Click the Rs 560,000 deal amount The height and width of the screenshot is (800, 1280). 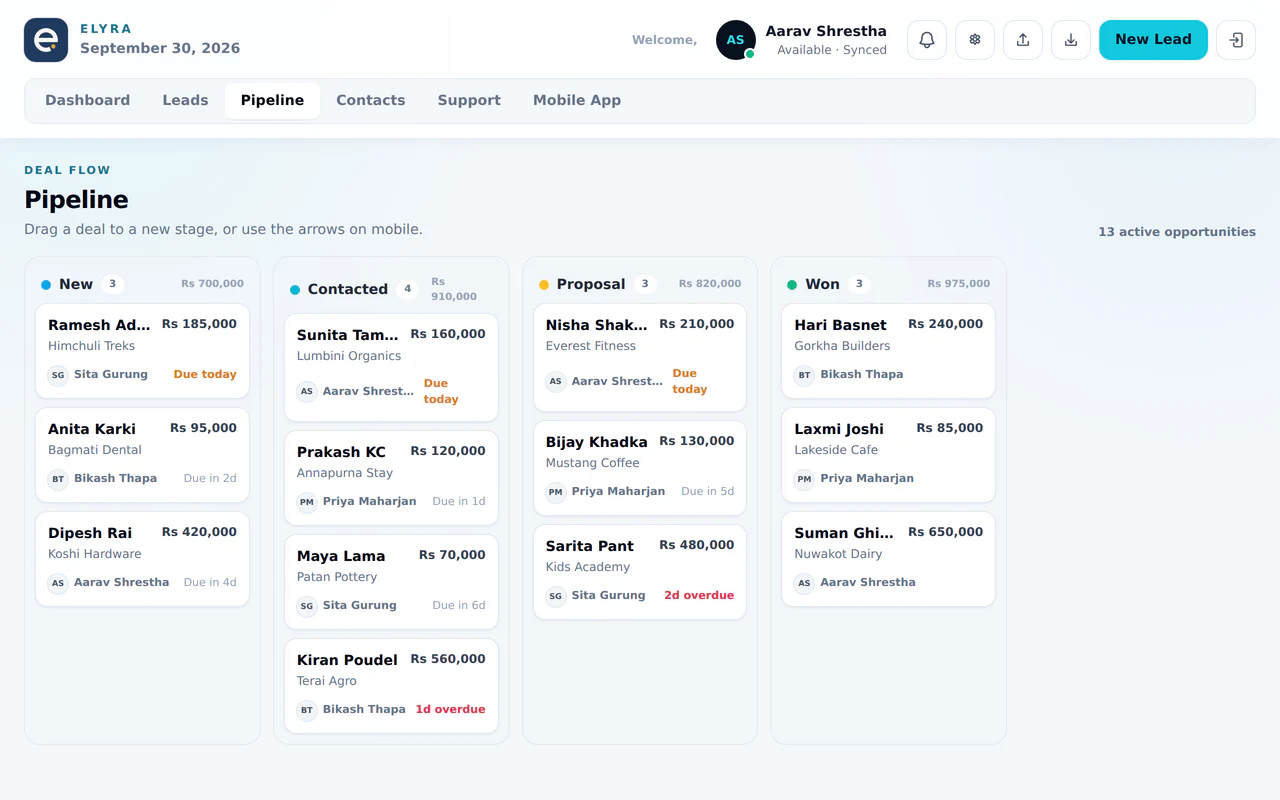[448, 659]
